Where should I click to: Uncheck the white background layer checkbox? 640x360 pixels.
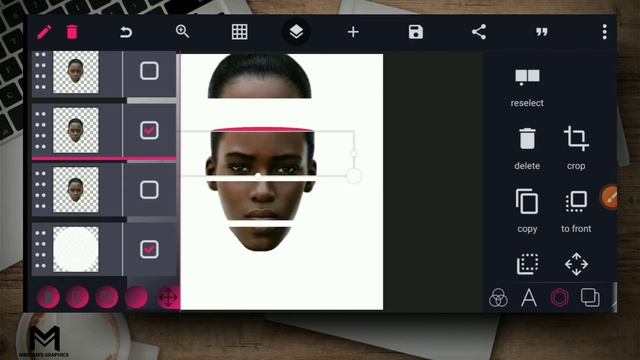pyautogui.click(x=149, y=249)
